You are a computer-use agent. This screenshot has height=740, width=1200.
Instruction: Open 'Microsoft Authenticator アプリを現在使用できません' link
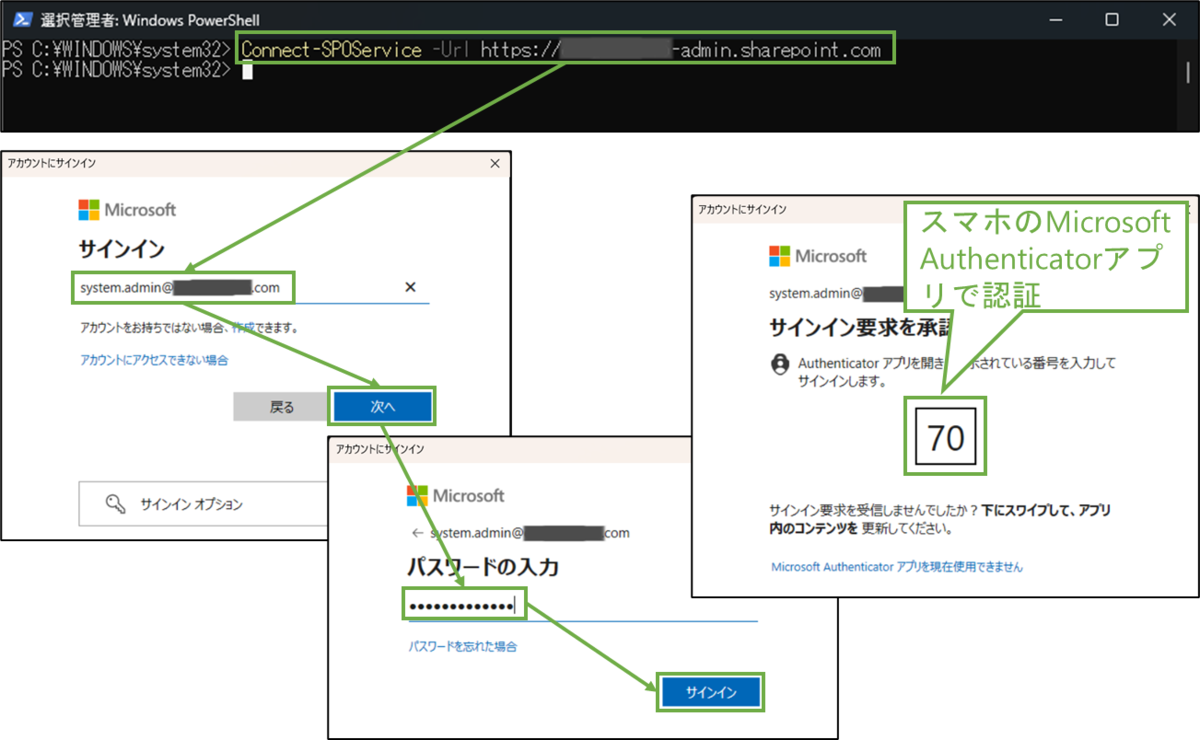[897, 567]
